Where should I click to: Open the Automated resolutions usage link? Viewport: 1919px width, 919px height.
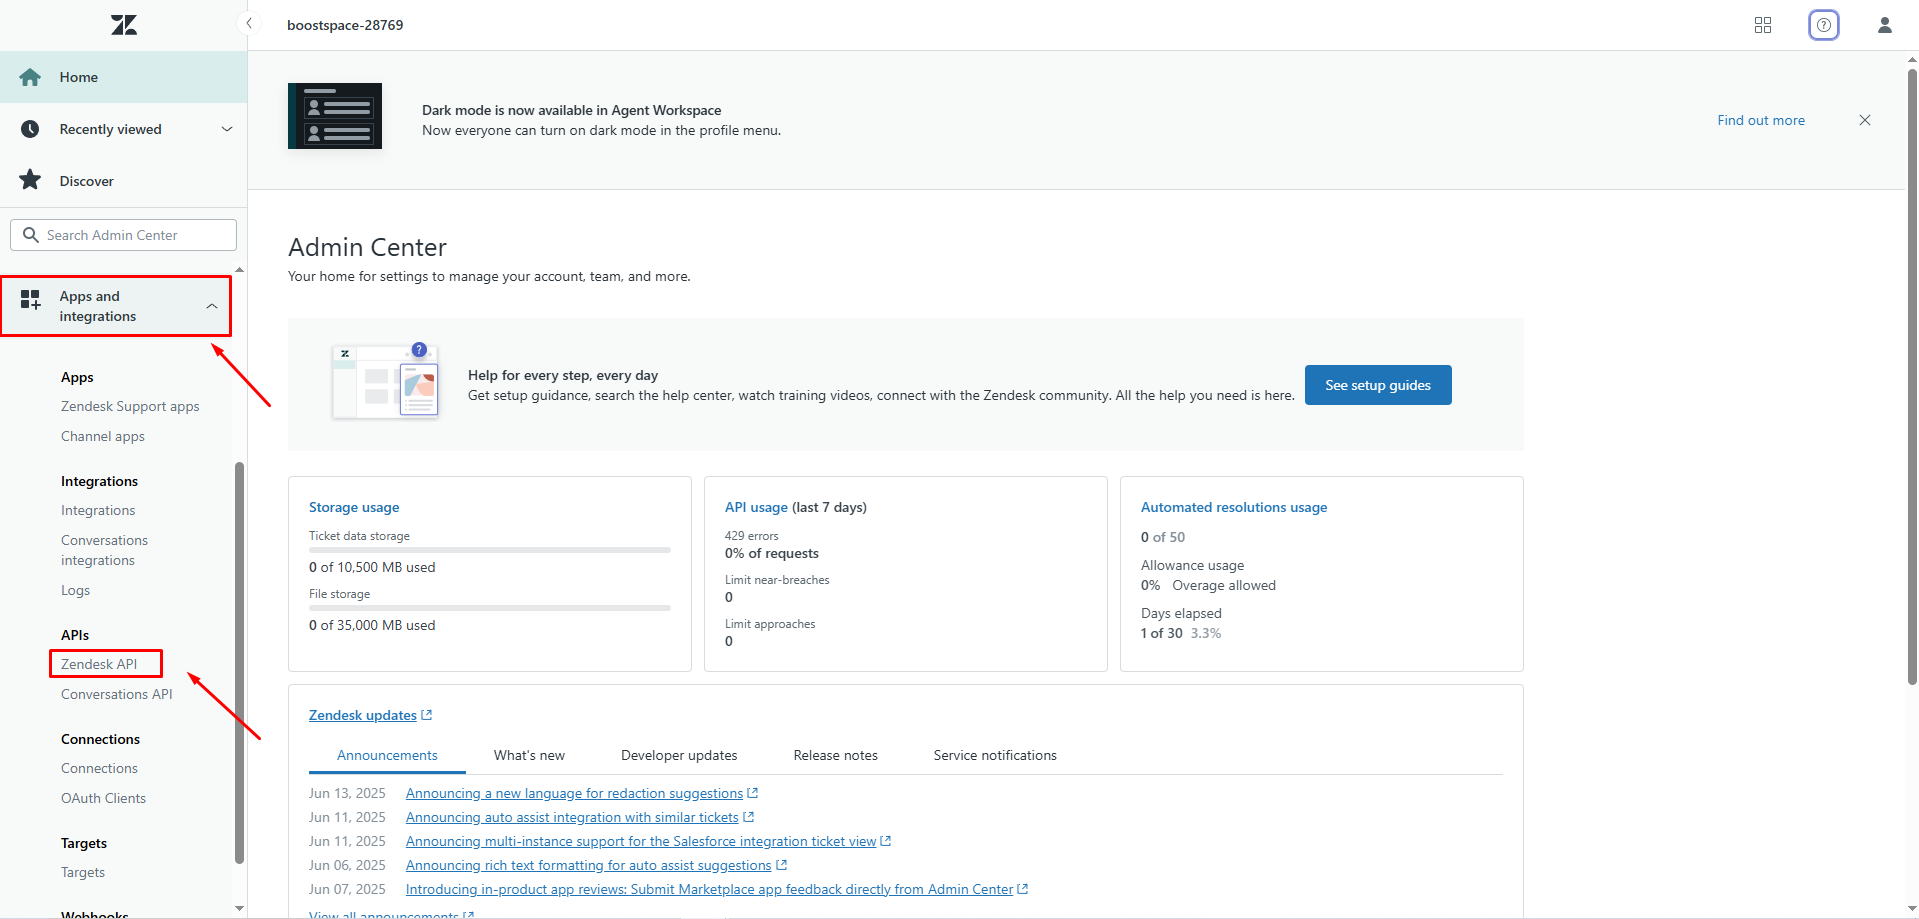1234,507
